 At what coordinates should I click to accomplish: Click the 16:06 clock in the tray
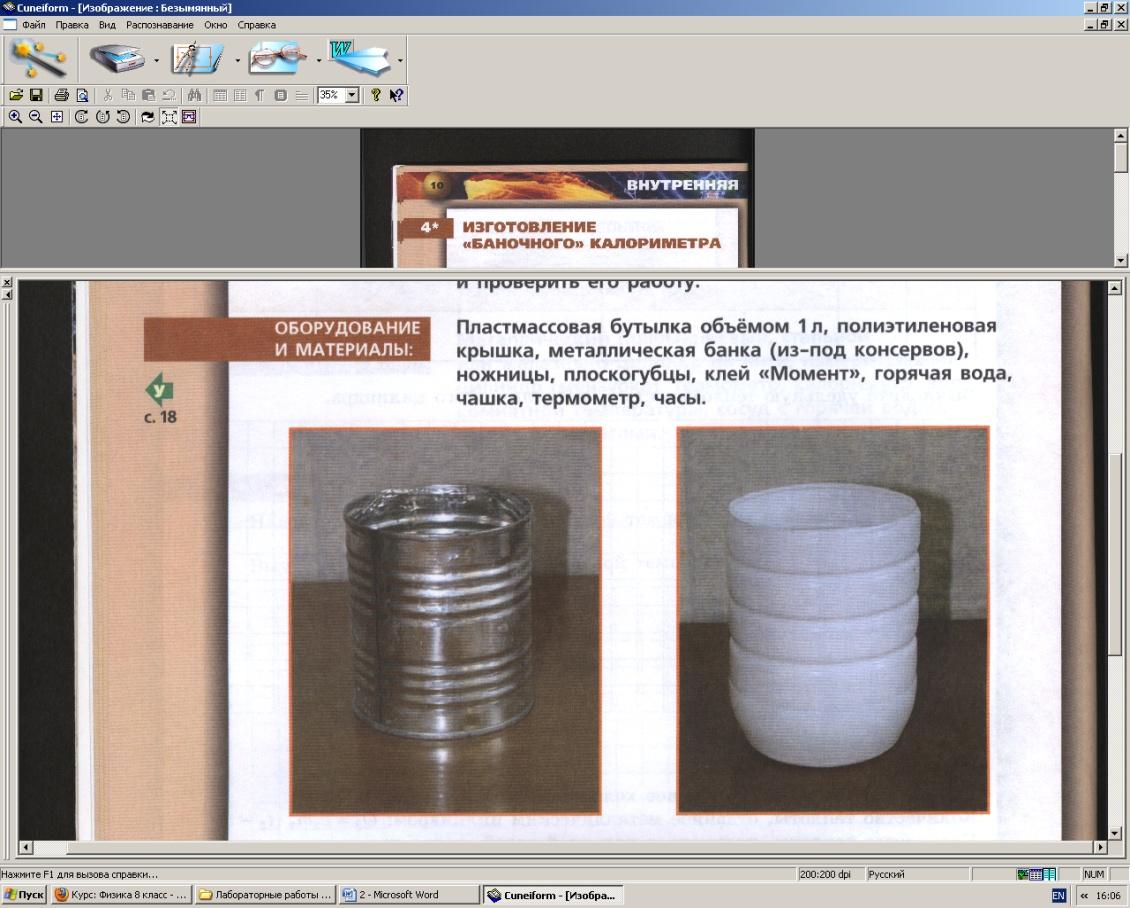coord(1108,896)
